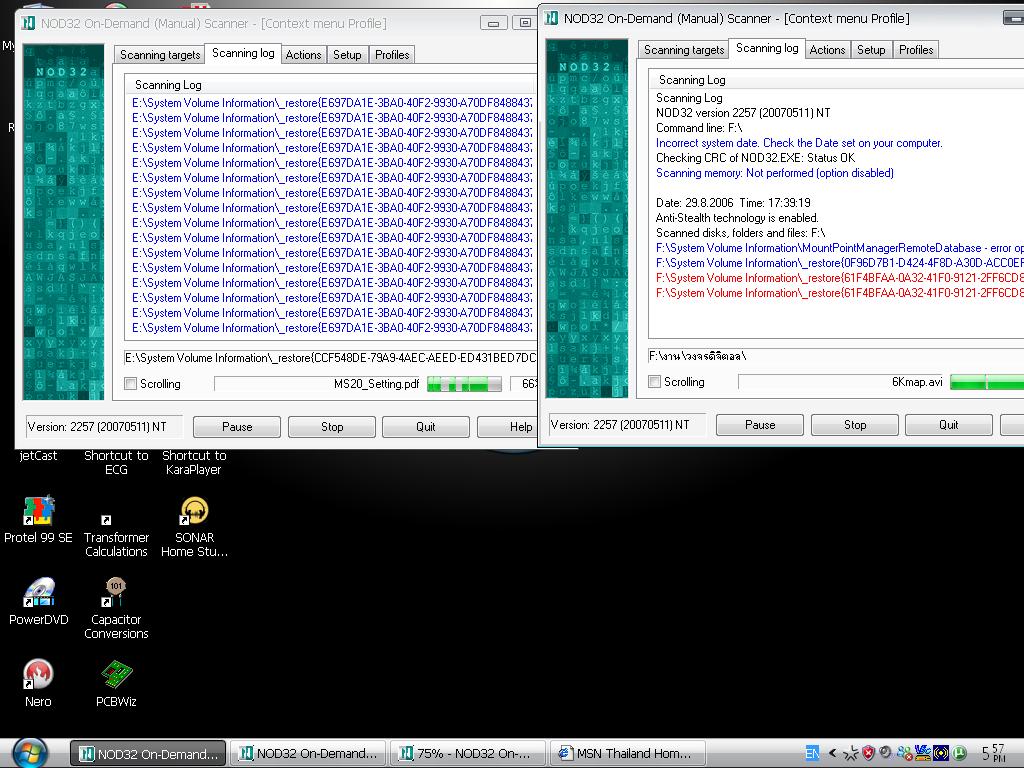Click the right window's NOD32 title bar icon
Viewport: 1024px width, 768px height.
pos(552,18)
